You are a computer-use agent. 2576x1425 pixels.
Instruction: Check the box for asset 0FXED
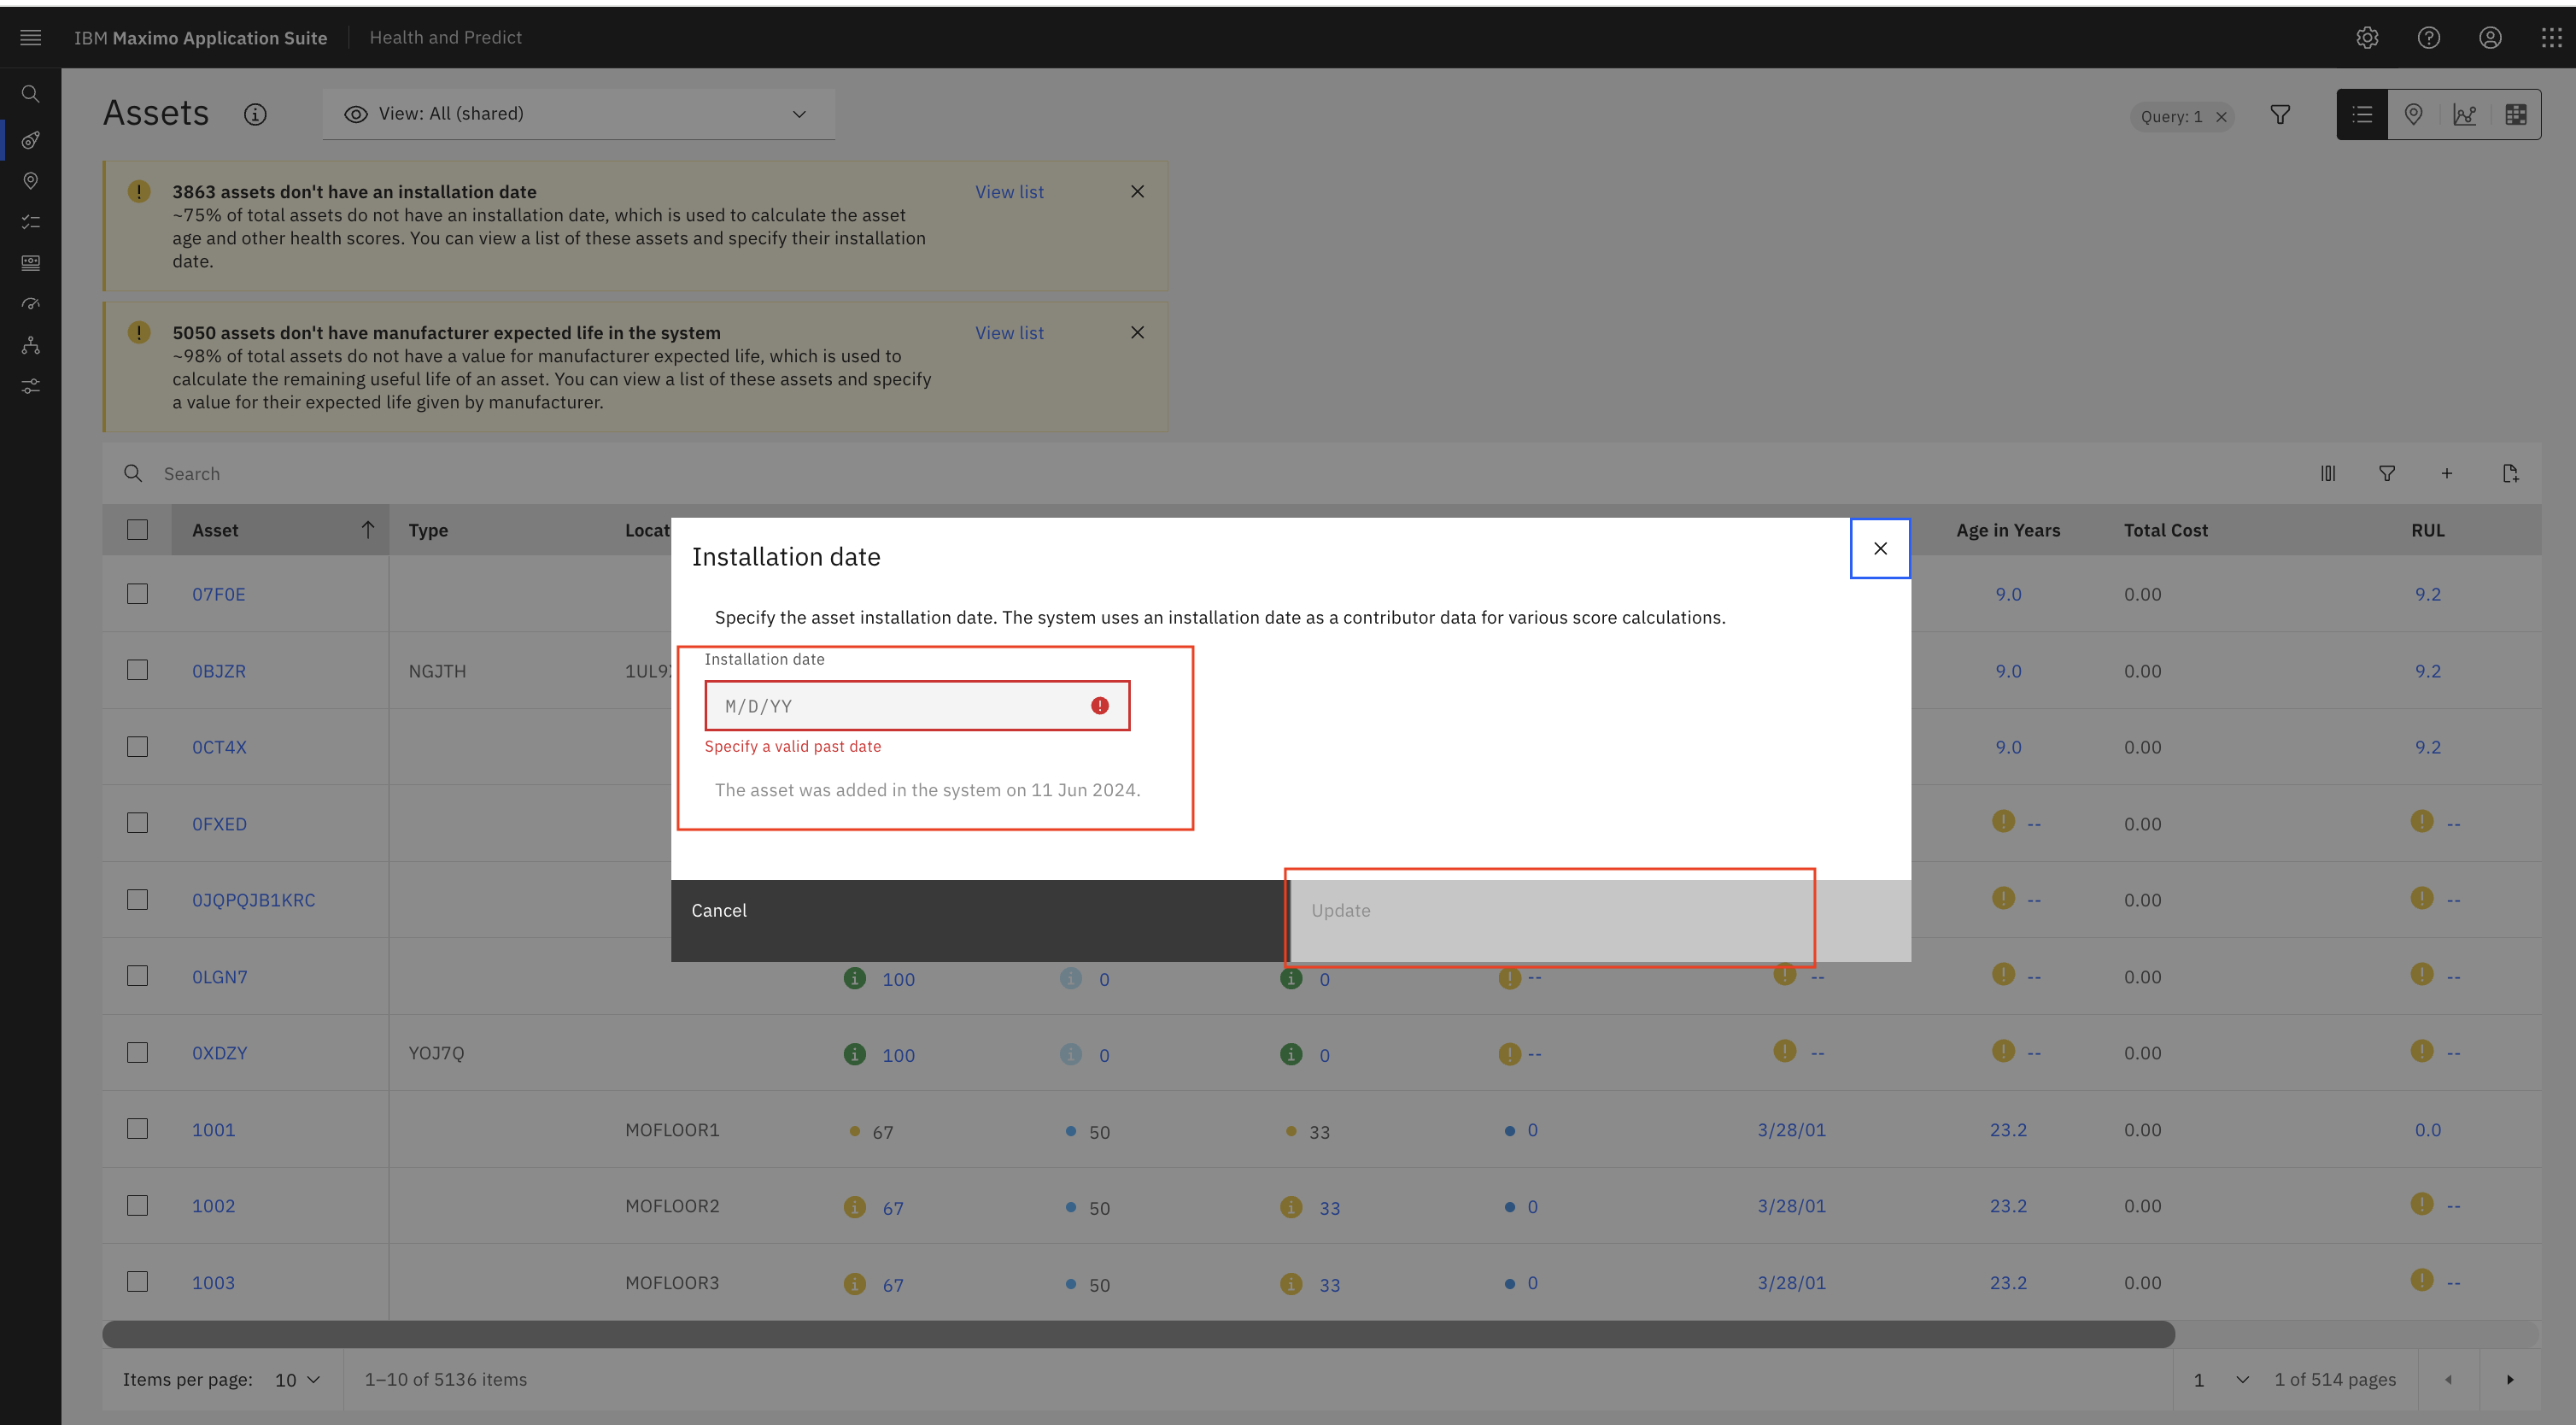[137, 823]
